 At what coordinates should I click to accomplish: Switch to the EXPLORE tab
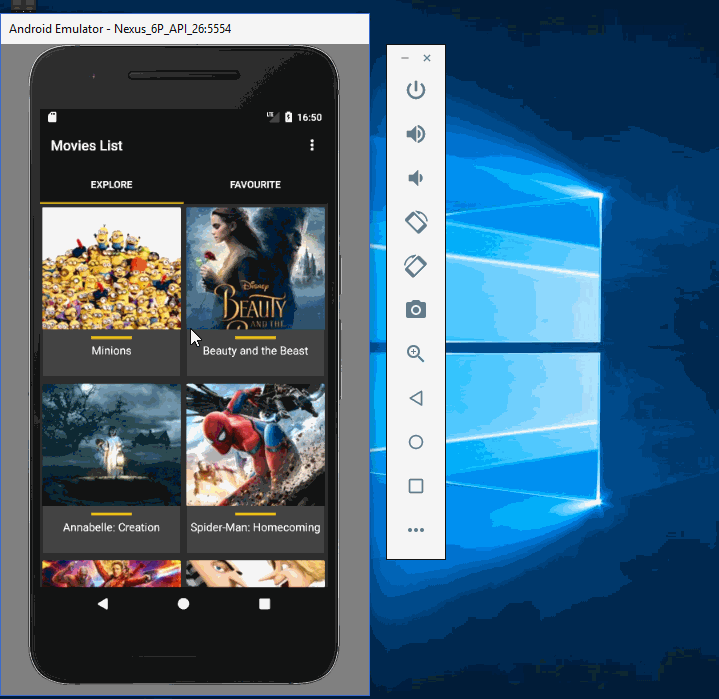(111, 184)
